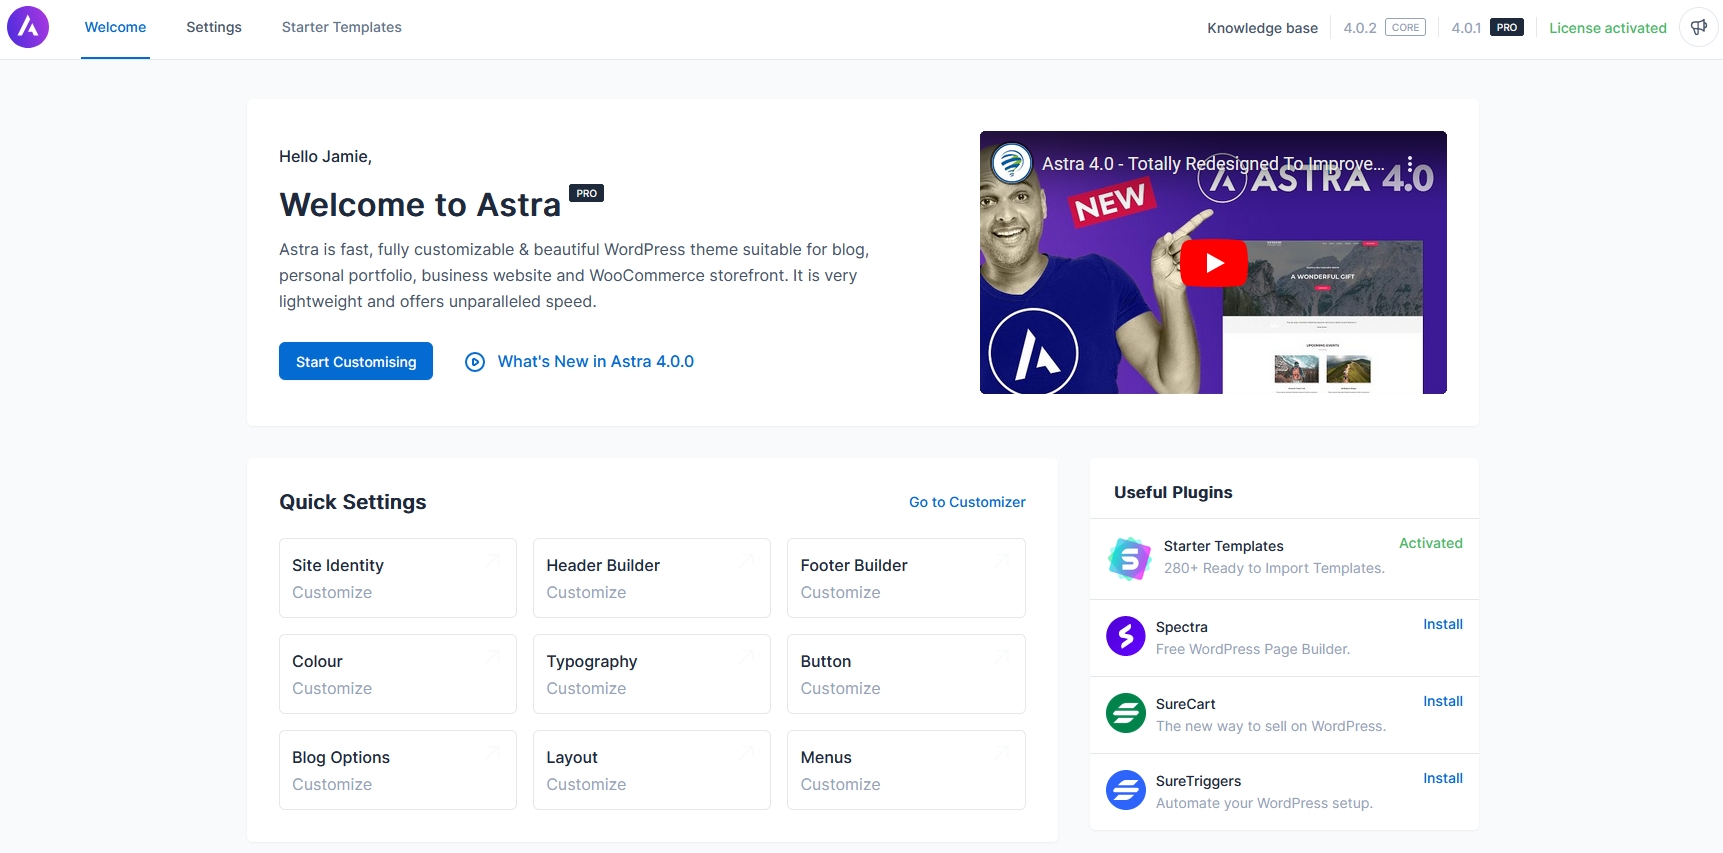
Task: Click the CORE version badge
Action: coord(1405,27)
